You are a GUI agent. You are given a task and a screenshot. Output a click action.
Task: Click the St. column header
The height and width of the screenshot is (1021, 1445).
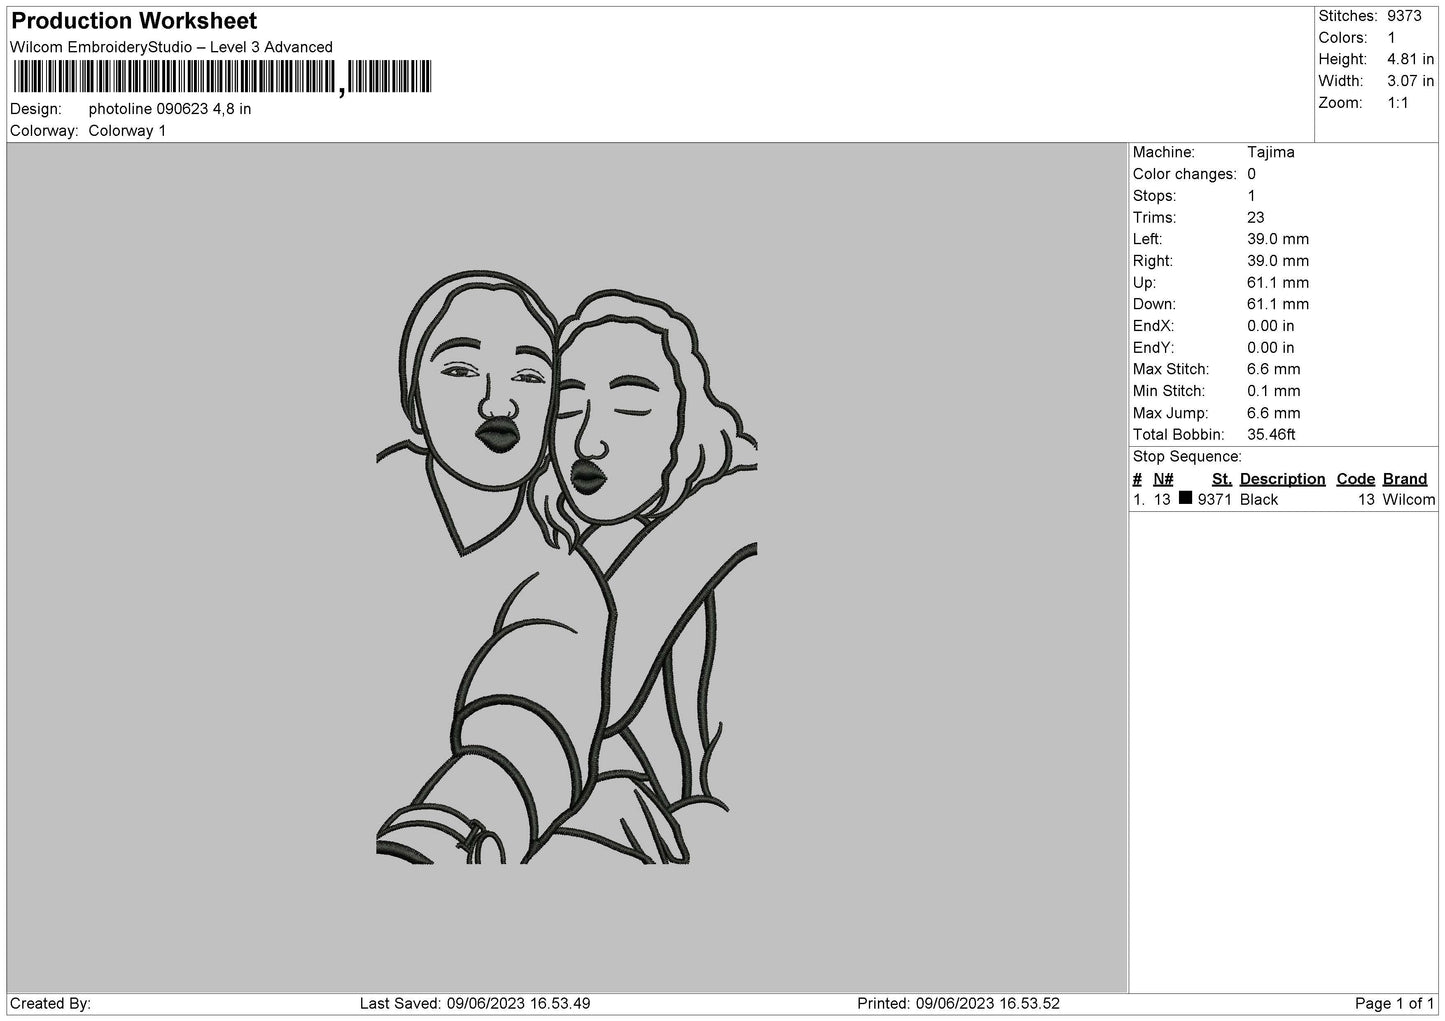click(1221, 479)
